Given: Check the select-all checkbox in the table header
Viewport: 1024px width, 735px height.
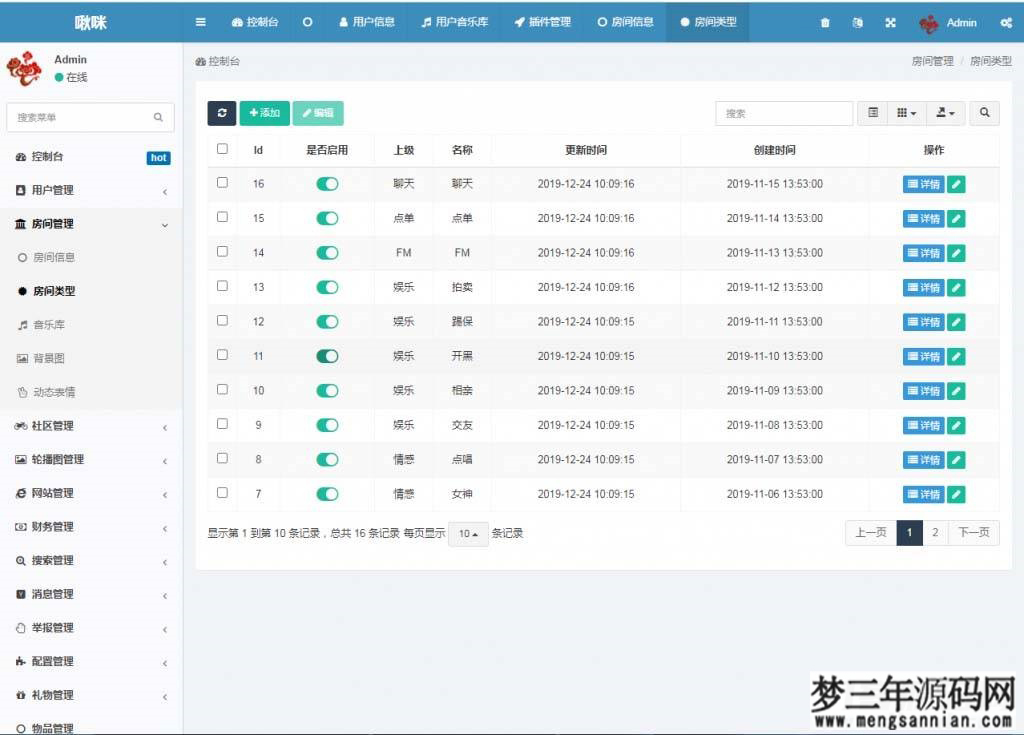Looking at the screenshot, I should point(222,148).
